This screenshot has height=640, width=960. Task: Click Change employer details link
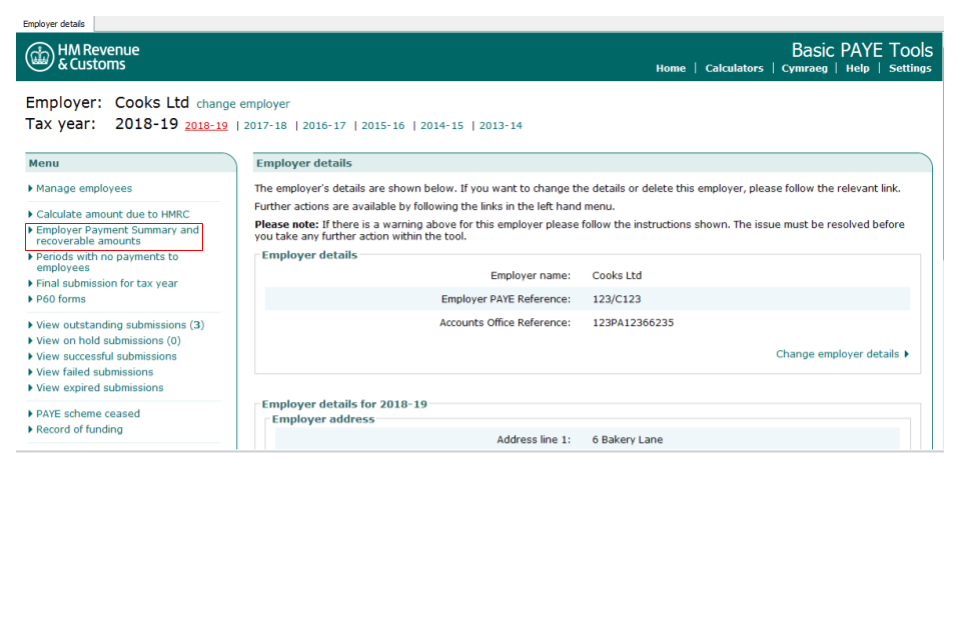tap(837, 354)
